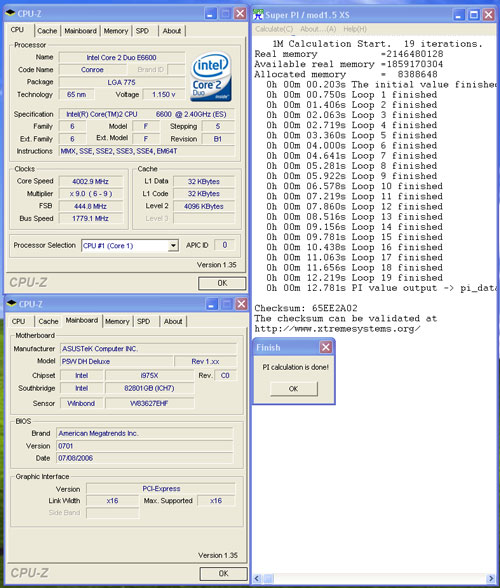The height and width of the screenshot is (588, 500).
Task: Select CPU tab in top CPU-Z window
Action: [x=17, y=30]
